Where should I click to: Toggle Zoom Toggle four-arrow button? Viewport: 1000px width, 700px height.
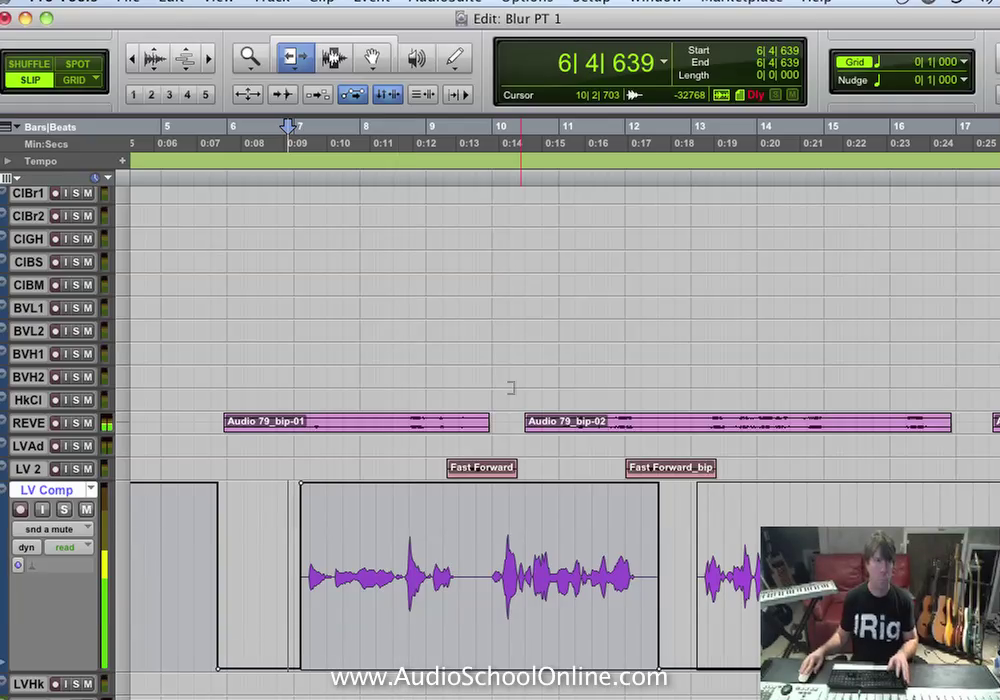point(247,94)
